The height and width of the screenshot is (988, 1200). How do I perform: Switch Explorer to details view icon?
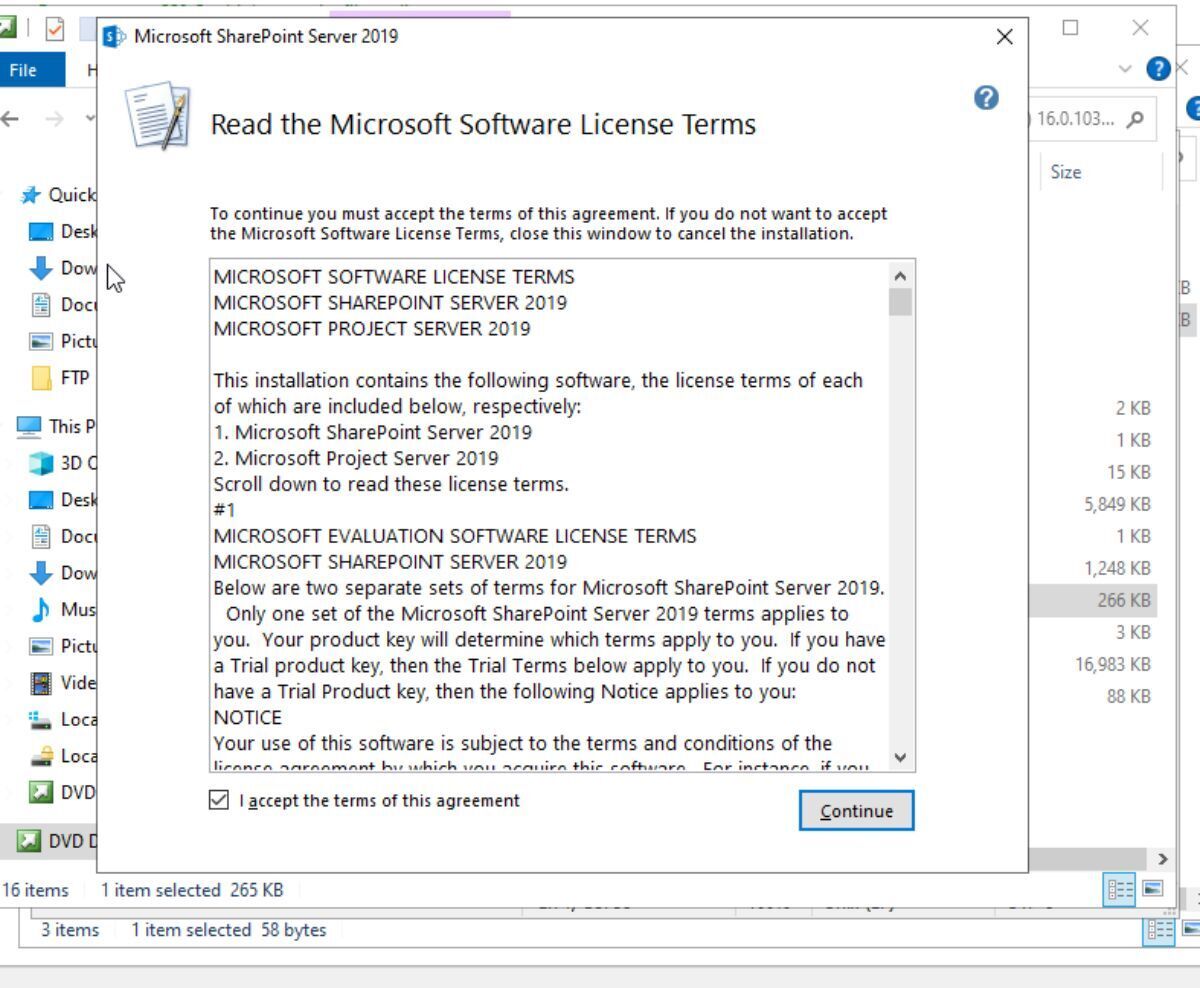1121,889
